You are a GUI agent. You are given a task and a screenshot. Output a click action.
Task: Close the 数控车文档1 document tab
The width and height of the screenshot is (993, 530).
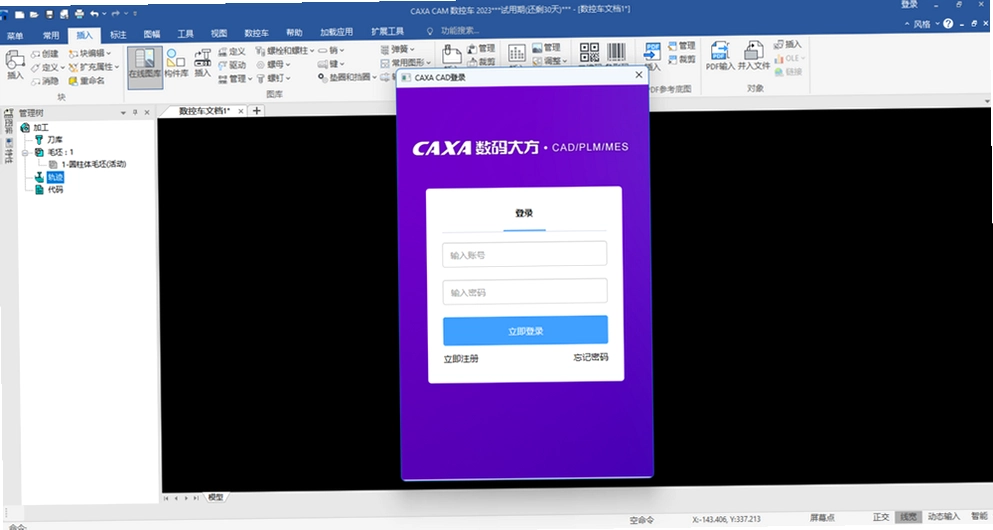pyautogui.click(x=241, y=111)
